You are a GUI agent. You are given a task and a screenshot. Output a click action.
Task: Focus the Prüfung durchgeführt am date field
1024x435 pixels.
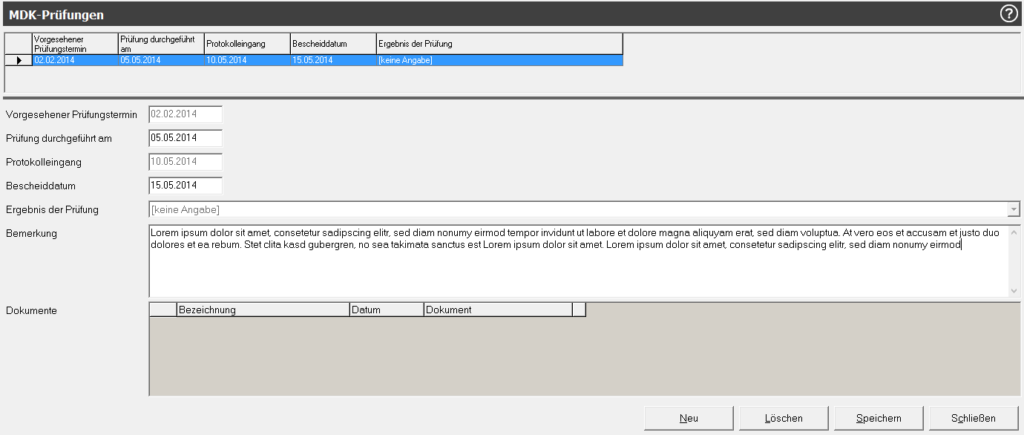pos(184,137)
